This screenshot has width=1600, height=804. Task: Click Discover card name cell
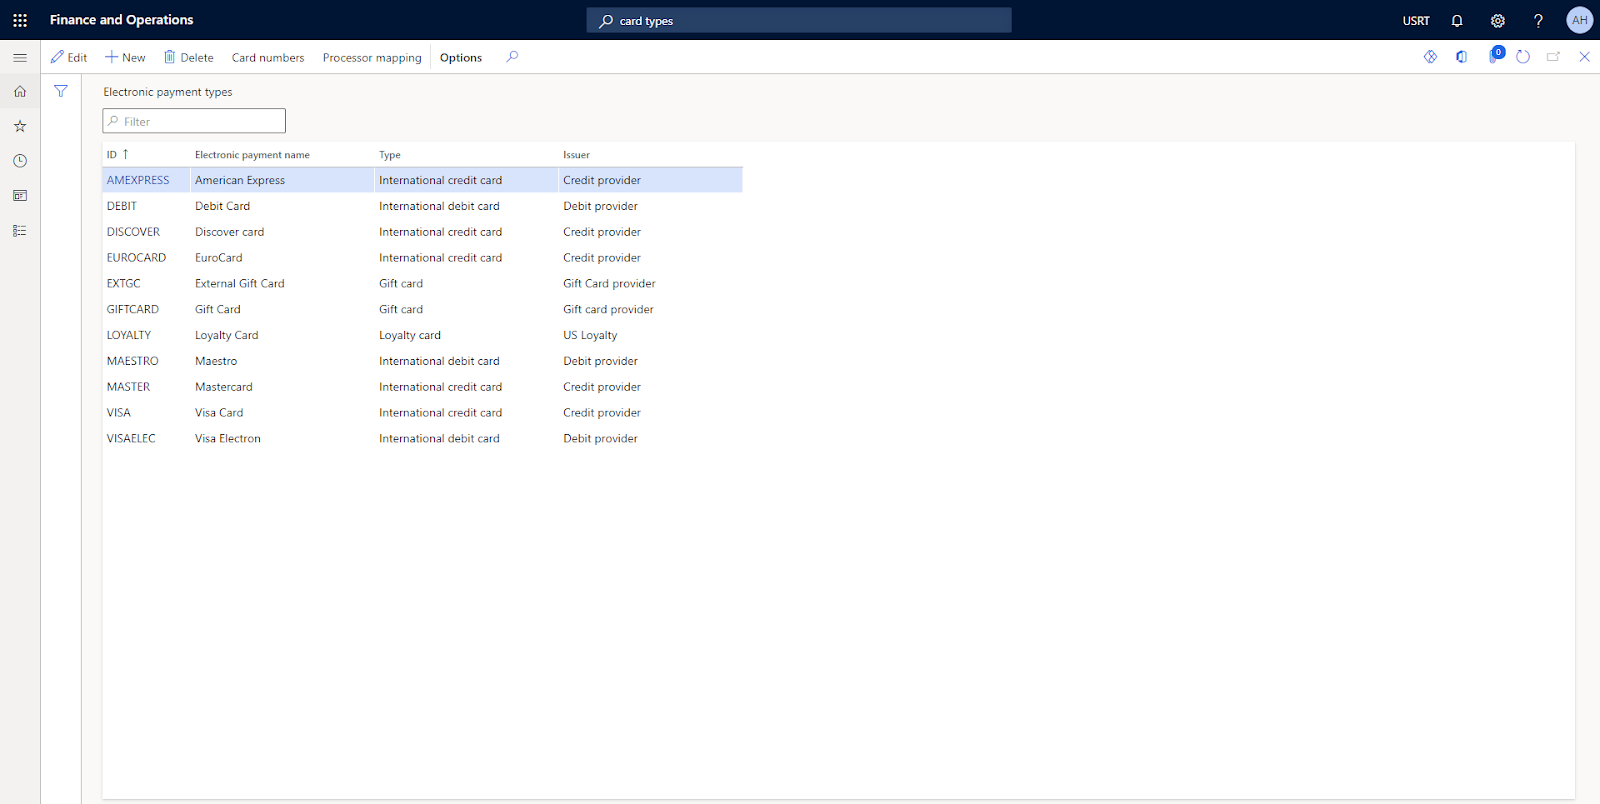(x=230, y=232)
